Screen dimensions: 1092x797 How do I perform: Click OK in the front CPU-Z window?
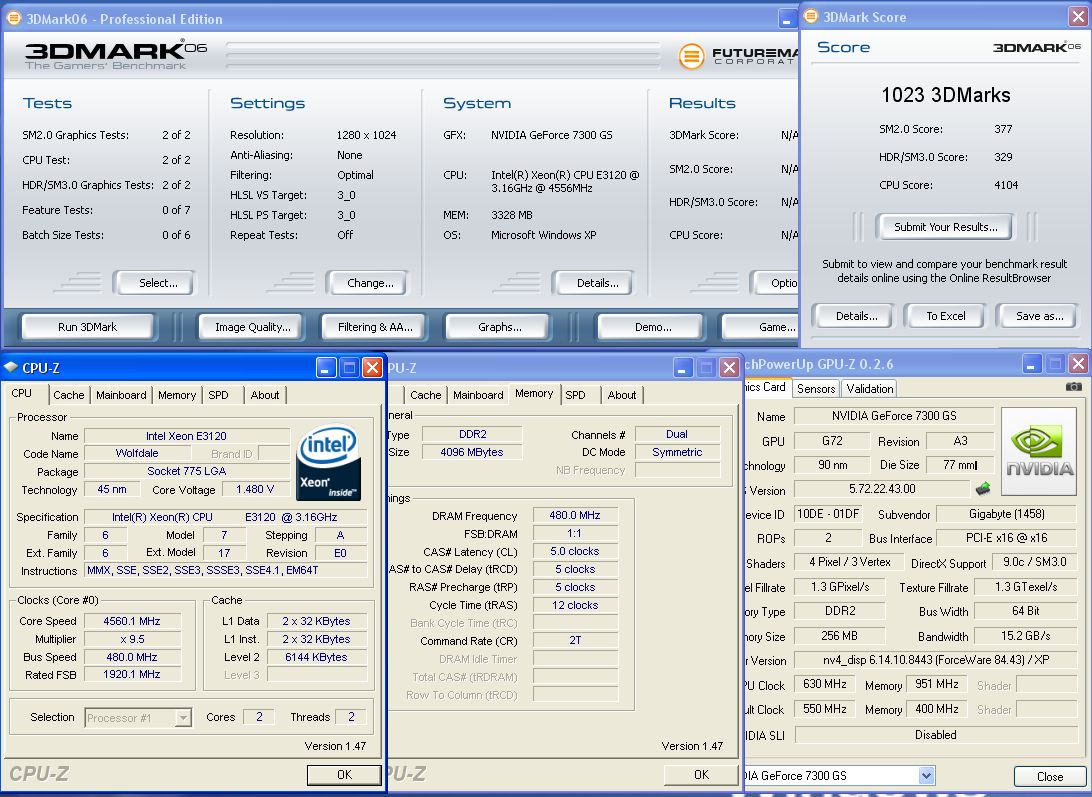(344, 775)
